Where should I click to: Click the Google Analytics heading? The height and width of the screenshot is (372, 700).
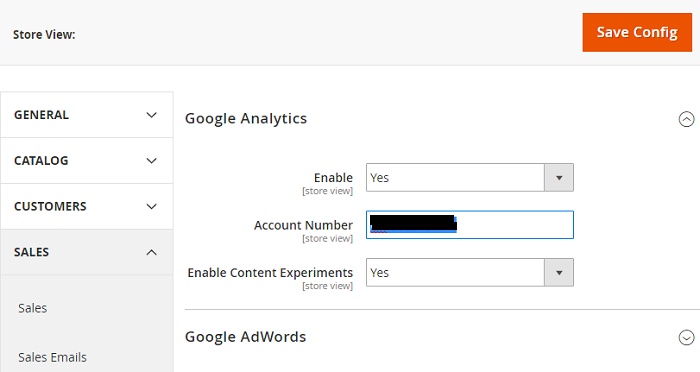click(246, 119)
